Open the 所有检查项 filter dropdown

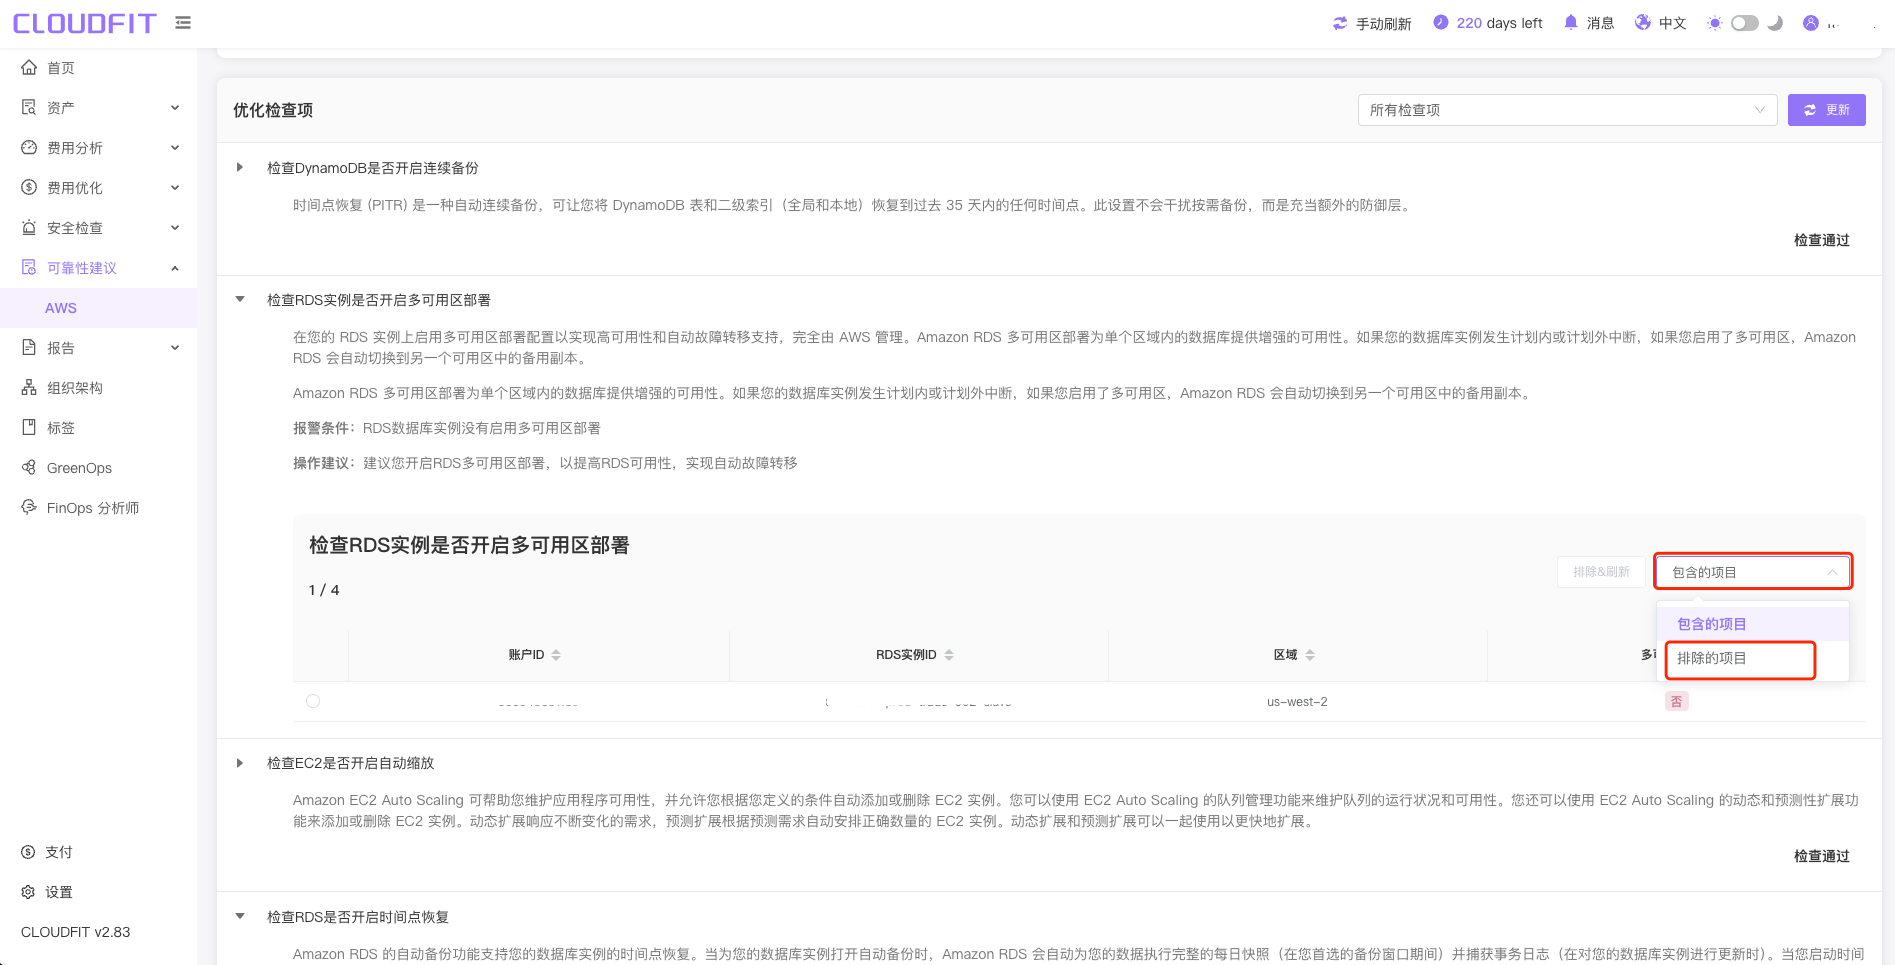(1567, 110)
